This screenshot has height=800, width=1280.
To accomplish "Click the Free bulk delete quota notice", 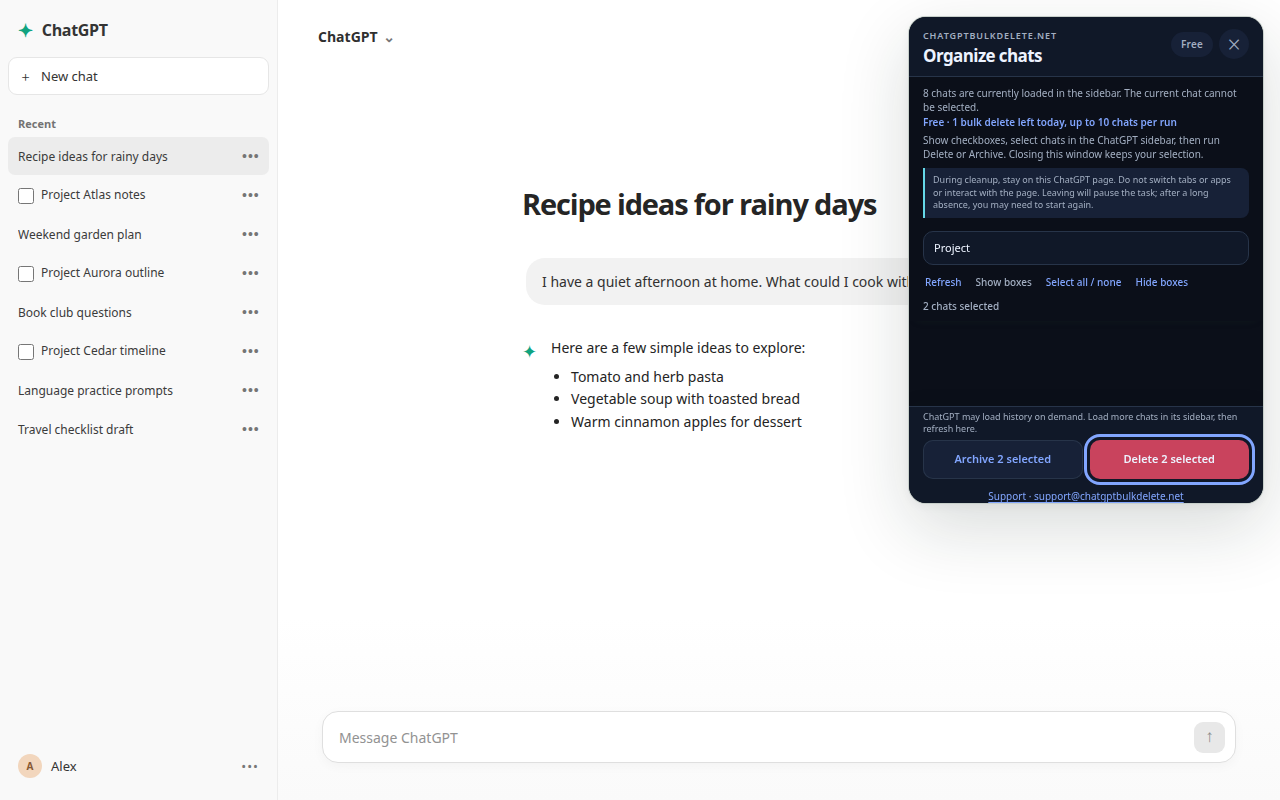I will coord(1050,122).
